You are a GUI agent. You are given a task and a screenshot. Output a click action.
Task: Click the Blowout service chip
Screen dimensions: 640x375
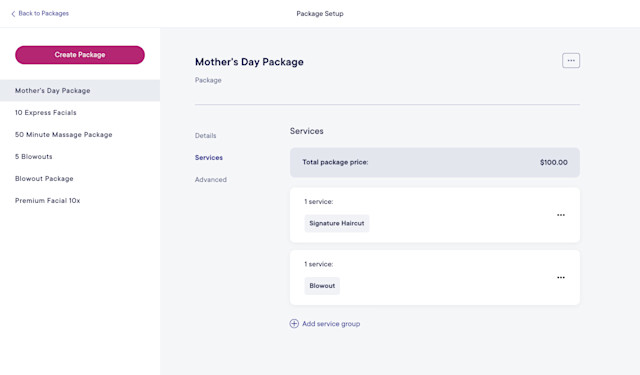322,286
